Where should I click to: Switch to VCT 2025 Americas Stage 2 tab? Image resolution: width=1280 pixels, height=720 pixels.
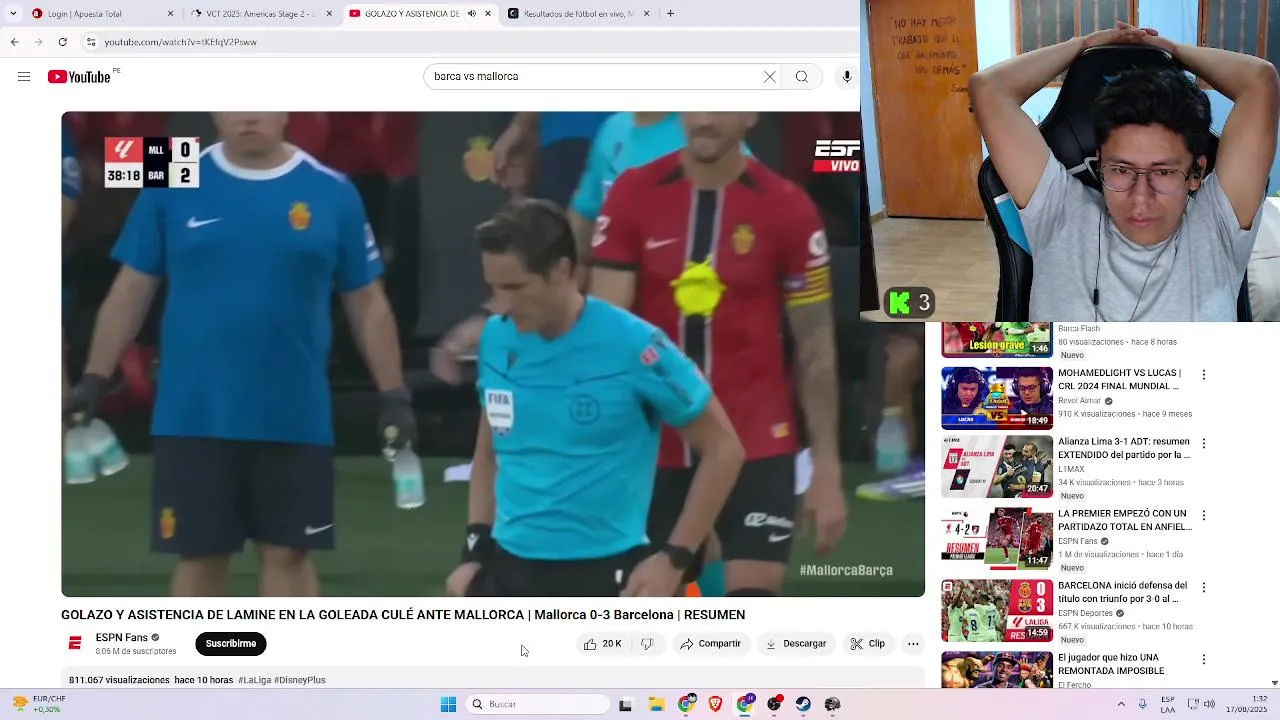[264, 14]
